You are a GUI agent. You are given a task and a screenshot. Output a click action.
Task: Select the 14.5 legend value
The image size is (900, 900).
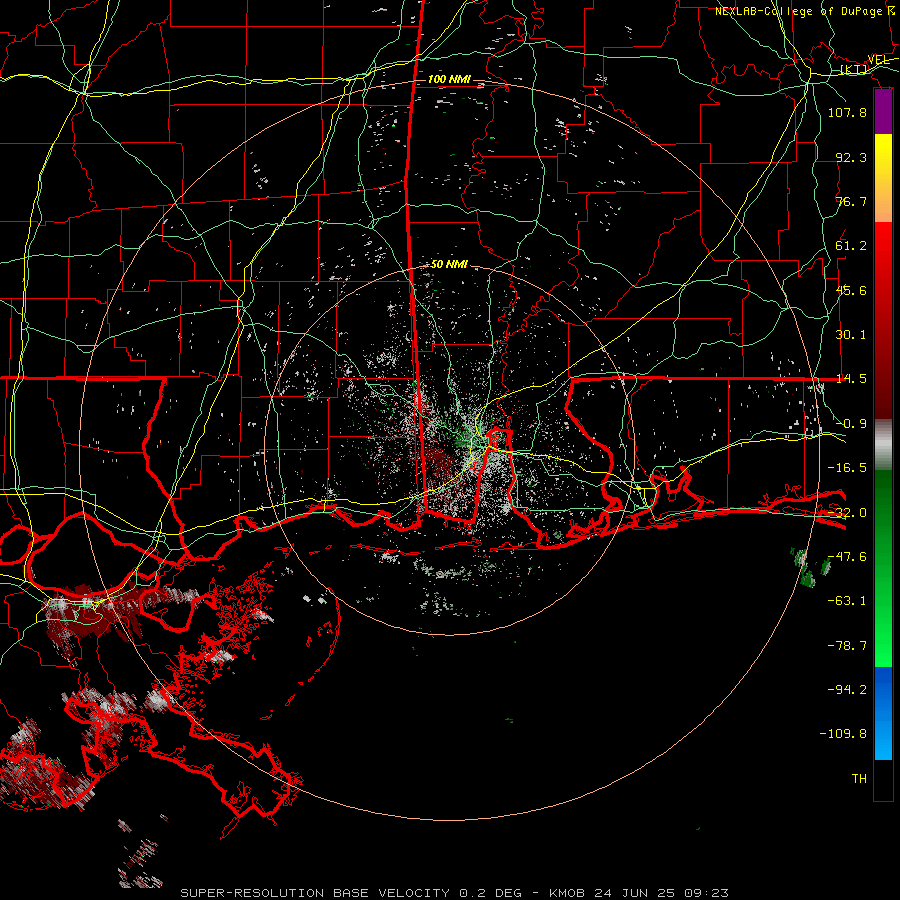(851, 379)
